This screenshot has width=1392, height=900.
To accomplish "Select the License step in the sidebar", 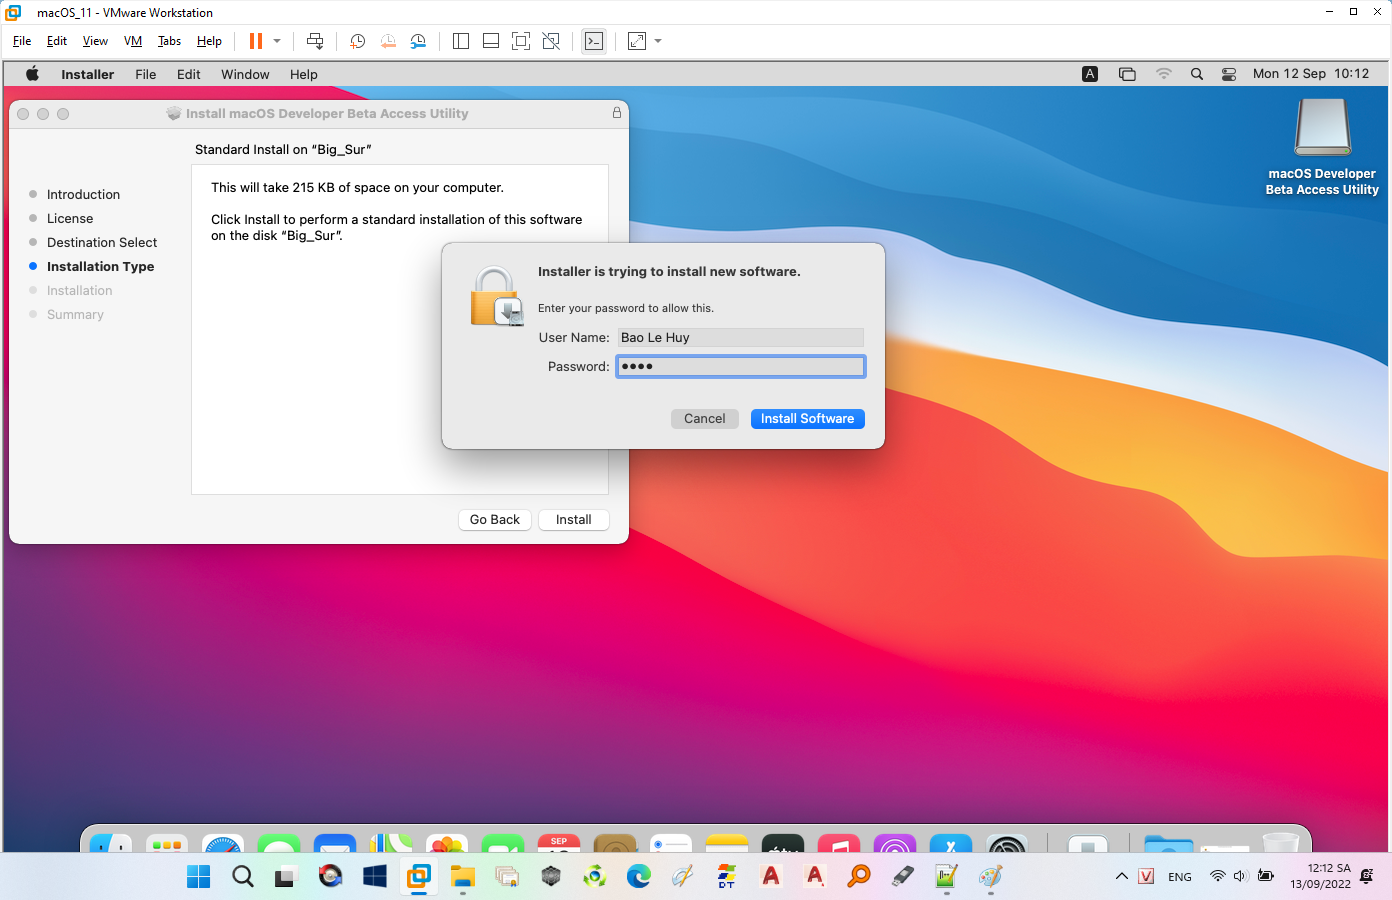I will (x=70, y=219).
